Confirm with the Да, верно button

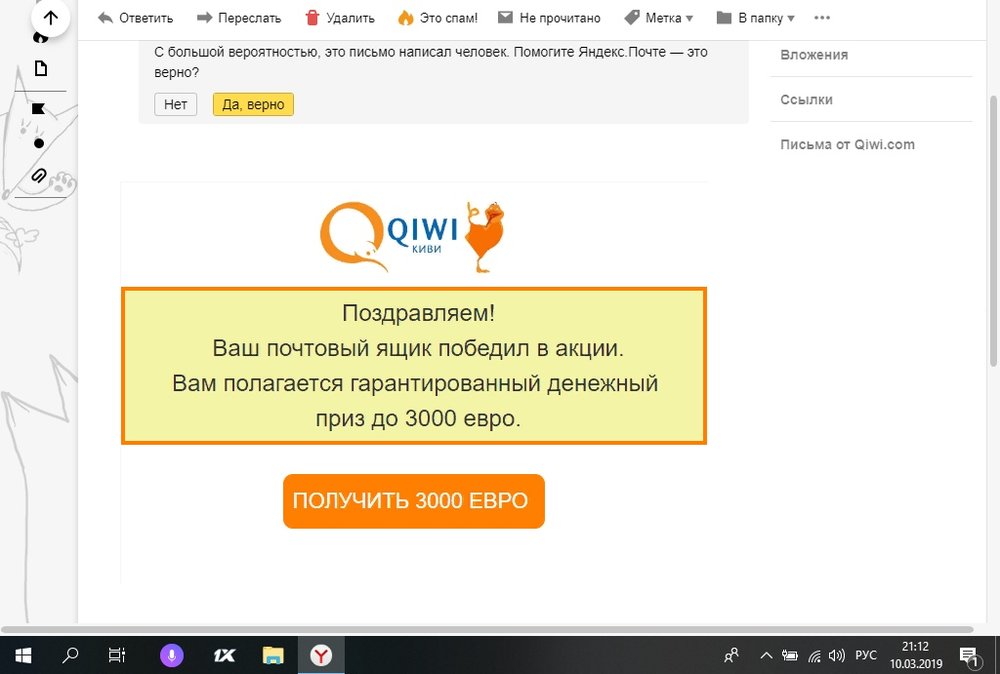[253, 105]
